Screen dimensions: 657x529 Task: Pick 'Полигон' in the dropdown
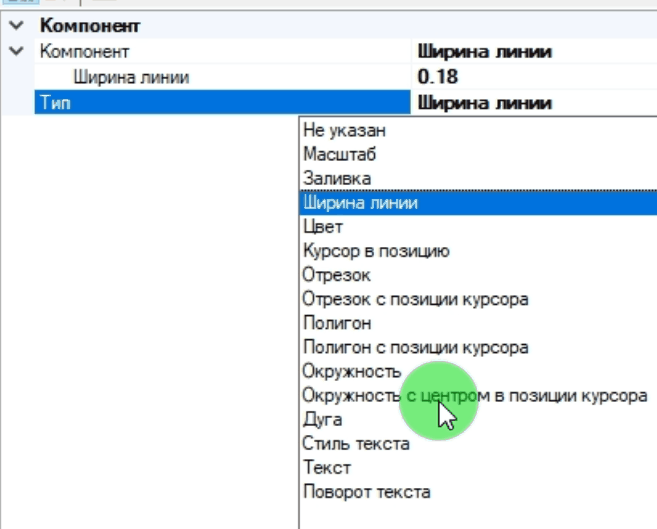[337, 323]
